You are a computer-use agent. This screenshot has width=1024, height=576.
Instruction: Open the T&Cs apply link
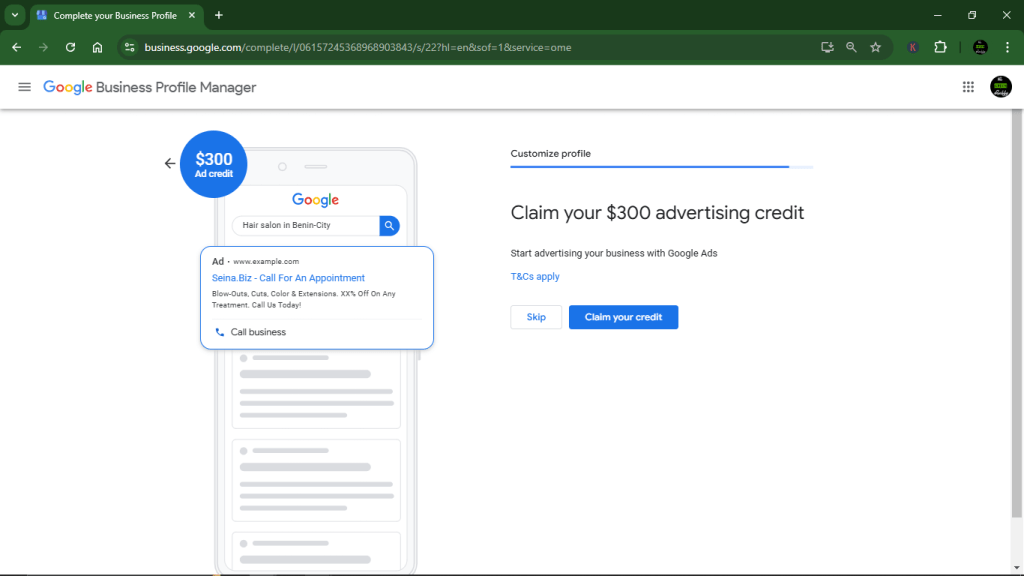(535, 276)
